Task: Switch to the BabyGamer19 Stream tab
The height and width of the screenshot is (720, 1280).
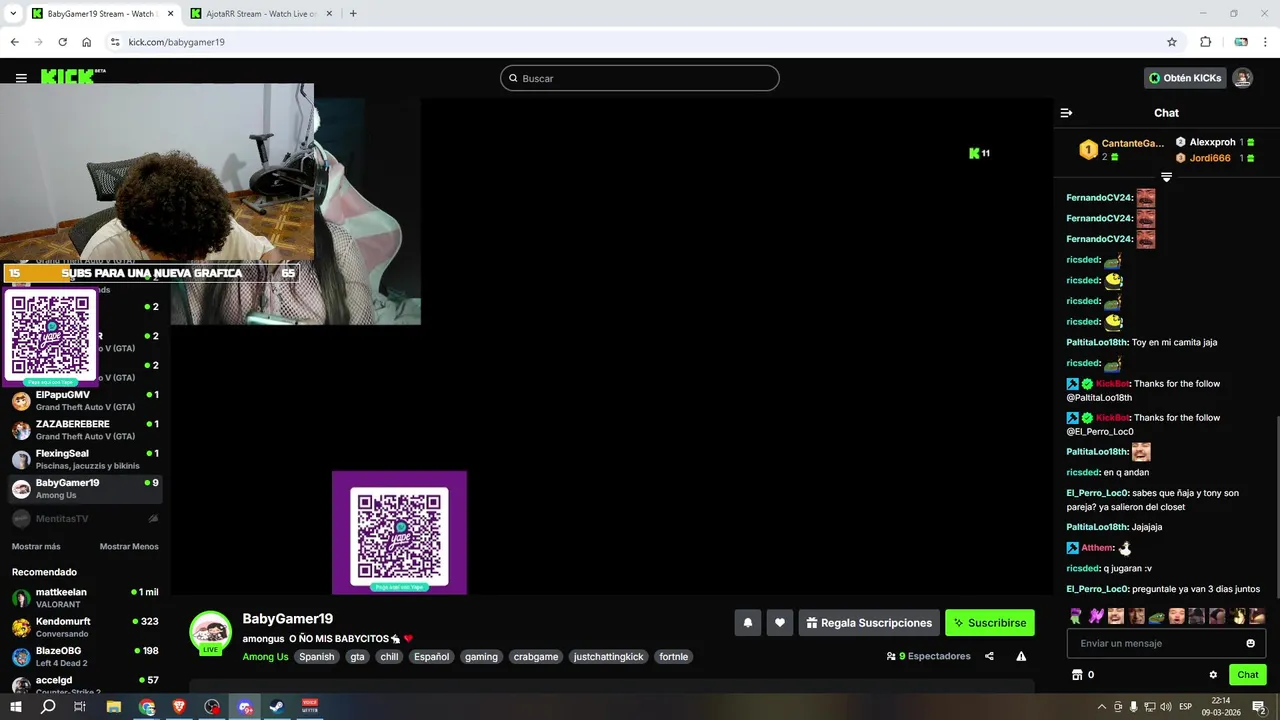Action: tap(100, 14)
